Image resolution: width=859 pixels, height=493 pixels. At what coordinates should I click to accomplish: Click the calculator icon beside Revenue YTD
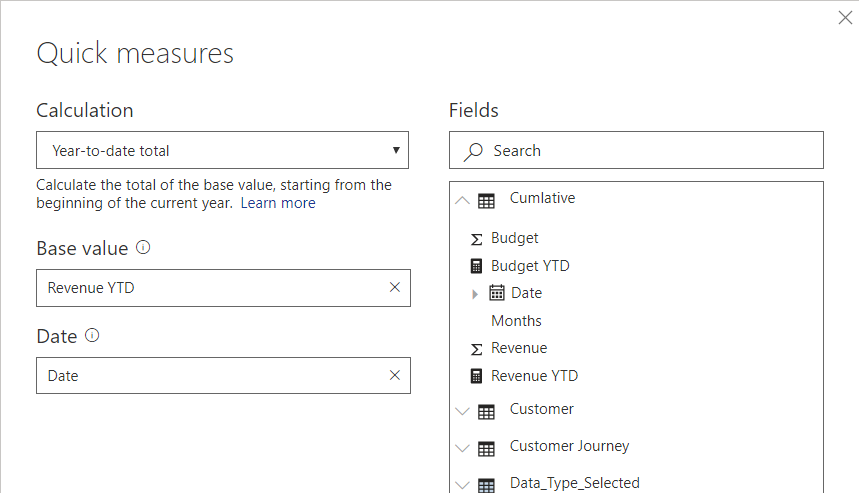point(477,376)
